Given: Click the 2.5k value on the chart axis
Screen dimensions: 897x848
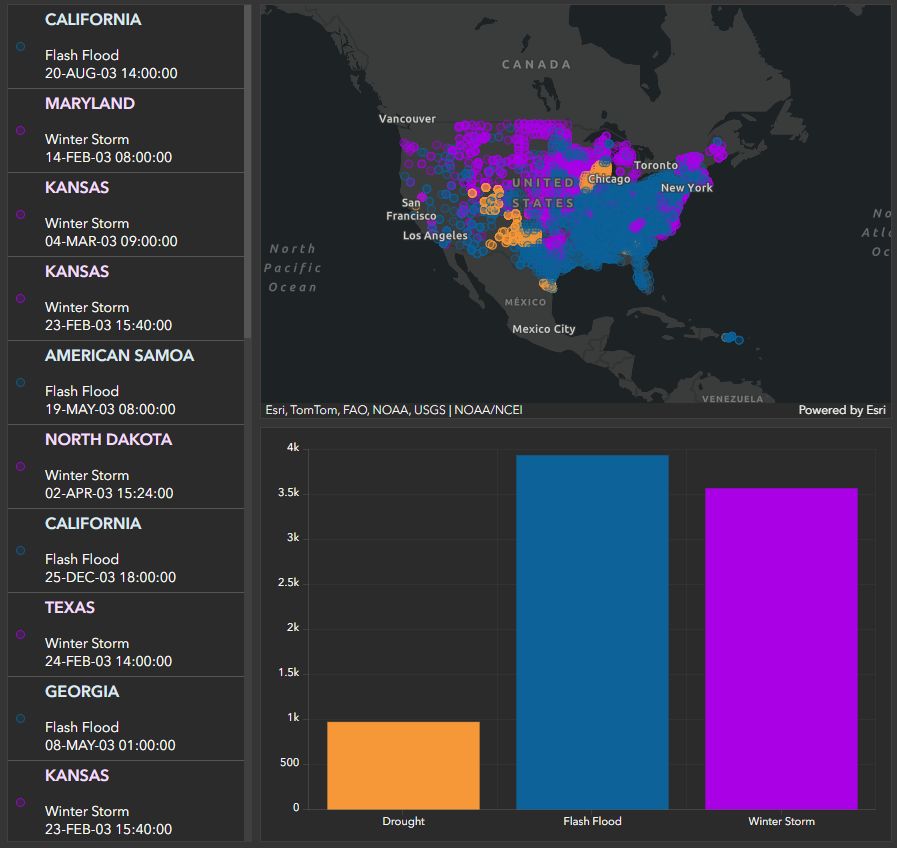Looking at the screenshot, I should tap(289, 582).
